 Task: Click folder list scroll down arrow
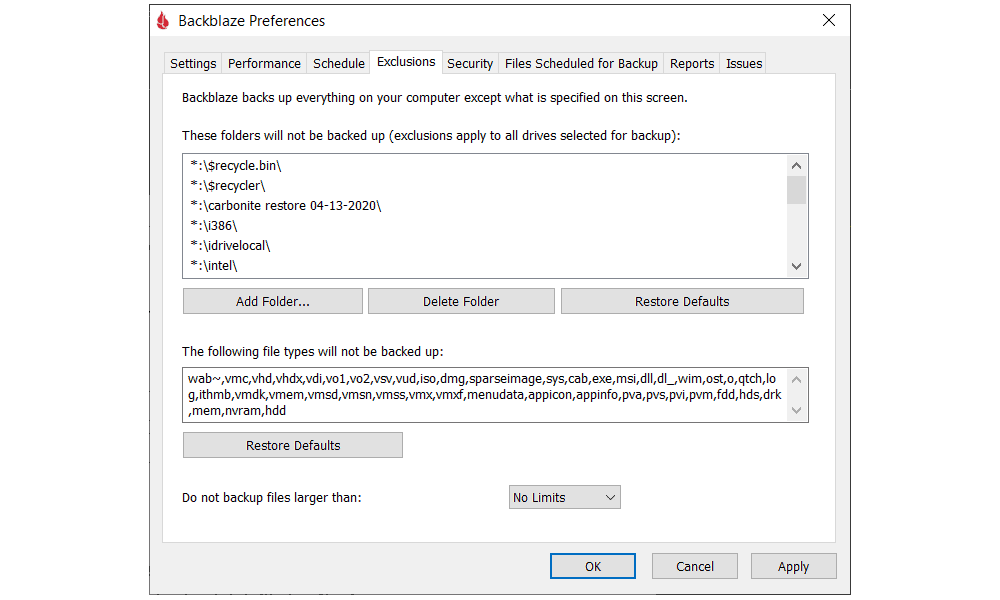point(796,267)
